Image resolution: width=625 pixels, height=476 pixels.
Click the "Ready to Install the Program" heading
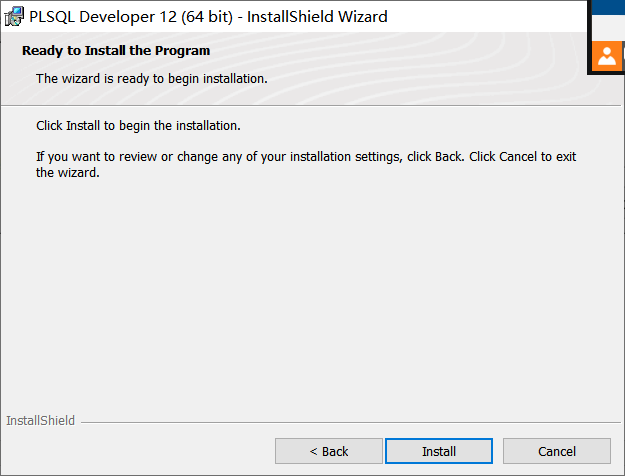coord(116,50)
